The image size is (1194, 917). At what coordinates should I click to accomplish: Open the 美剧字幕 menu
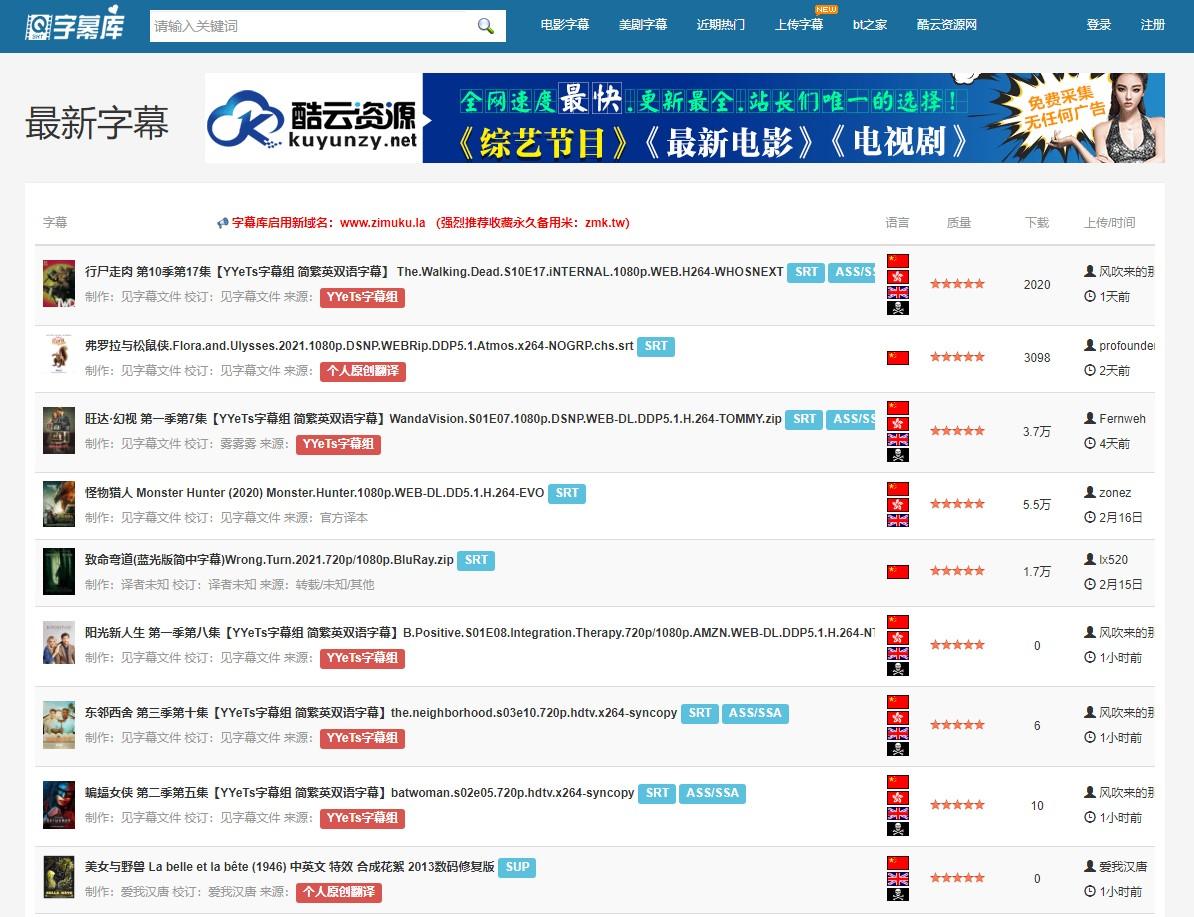tap(643, 25)
